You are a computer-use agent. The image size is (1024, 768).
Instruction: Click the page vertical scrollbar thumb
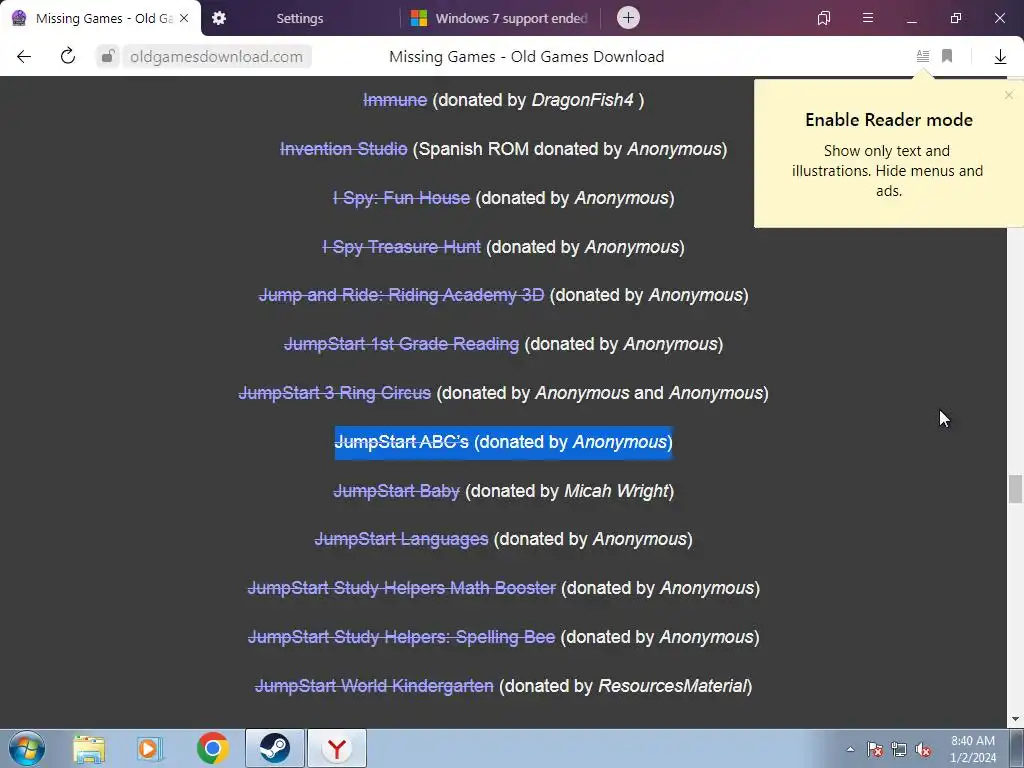pos(1015,489)
